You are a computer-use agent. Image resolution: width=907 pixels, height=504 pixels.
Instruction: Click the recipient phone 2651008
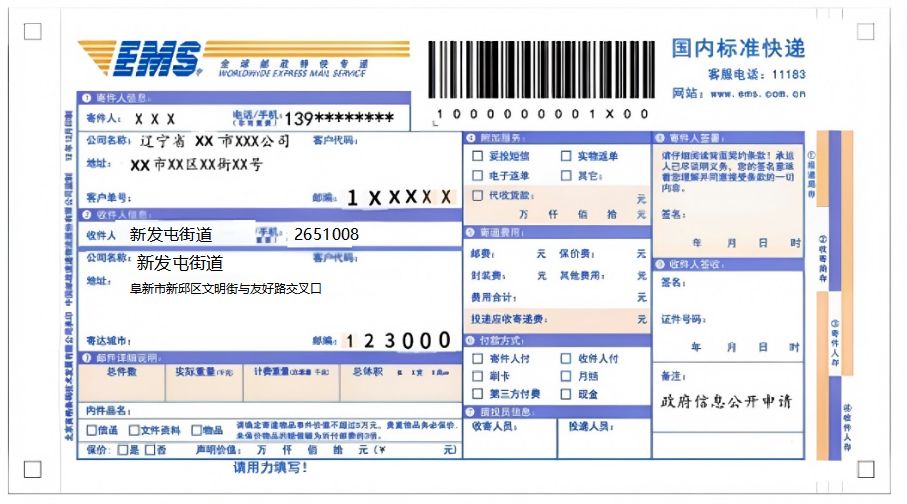pos(326,234)
